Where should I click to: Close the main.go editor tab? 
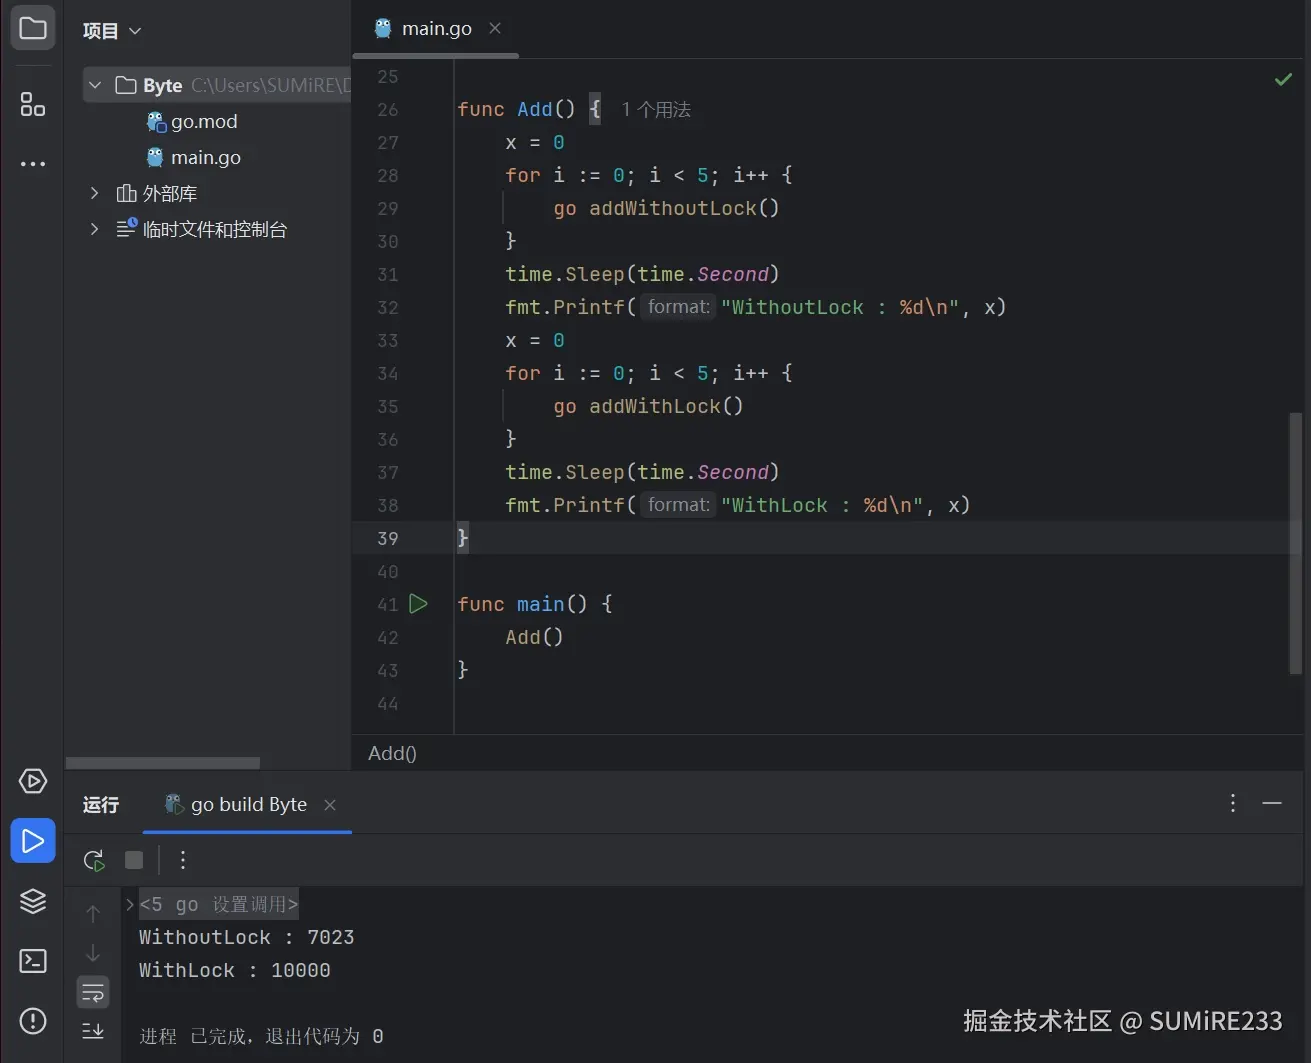tap(495, 29)
